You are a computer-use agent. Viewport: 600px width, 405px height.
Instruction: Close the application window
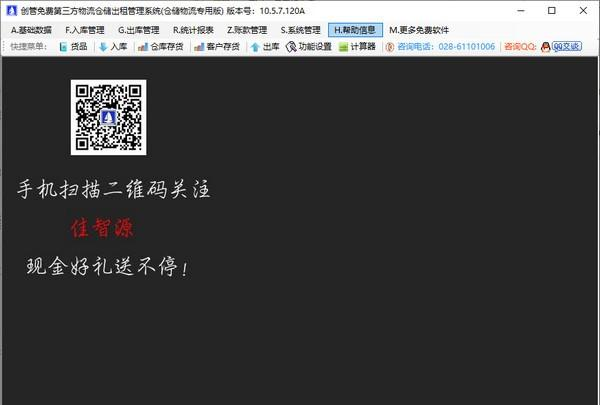pos(583,11)
